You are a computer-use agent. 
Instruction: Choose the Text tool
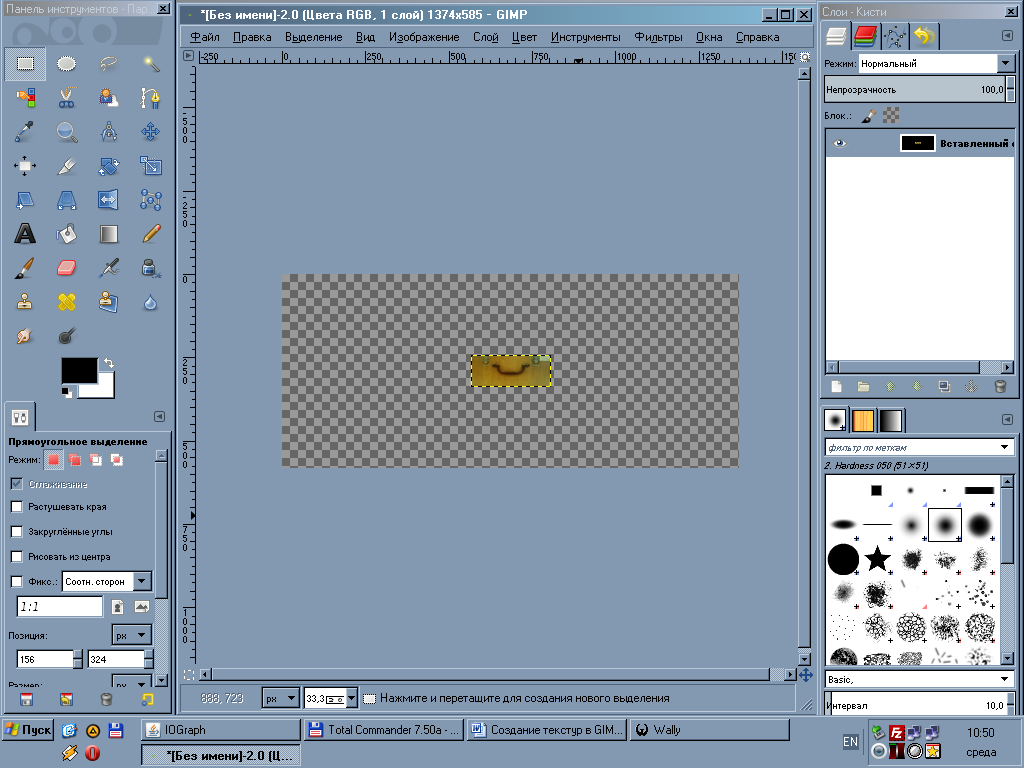pos(25,234)
